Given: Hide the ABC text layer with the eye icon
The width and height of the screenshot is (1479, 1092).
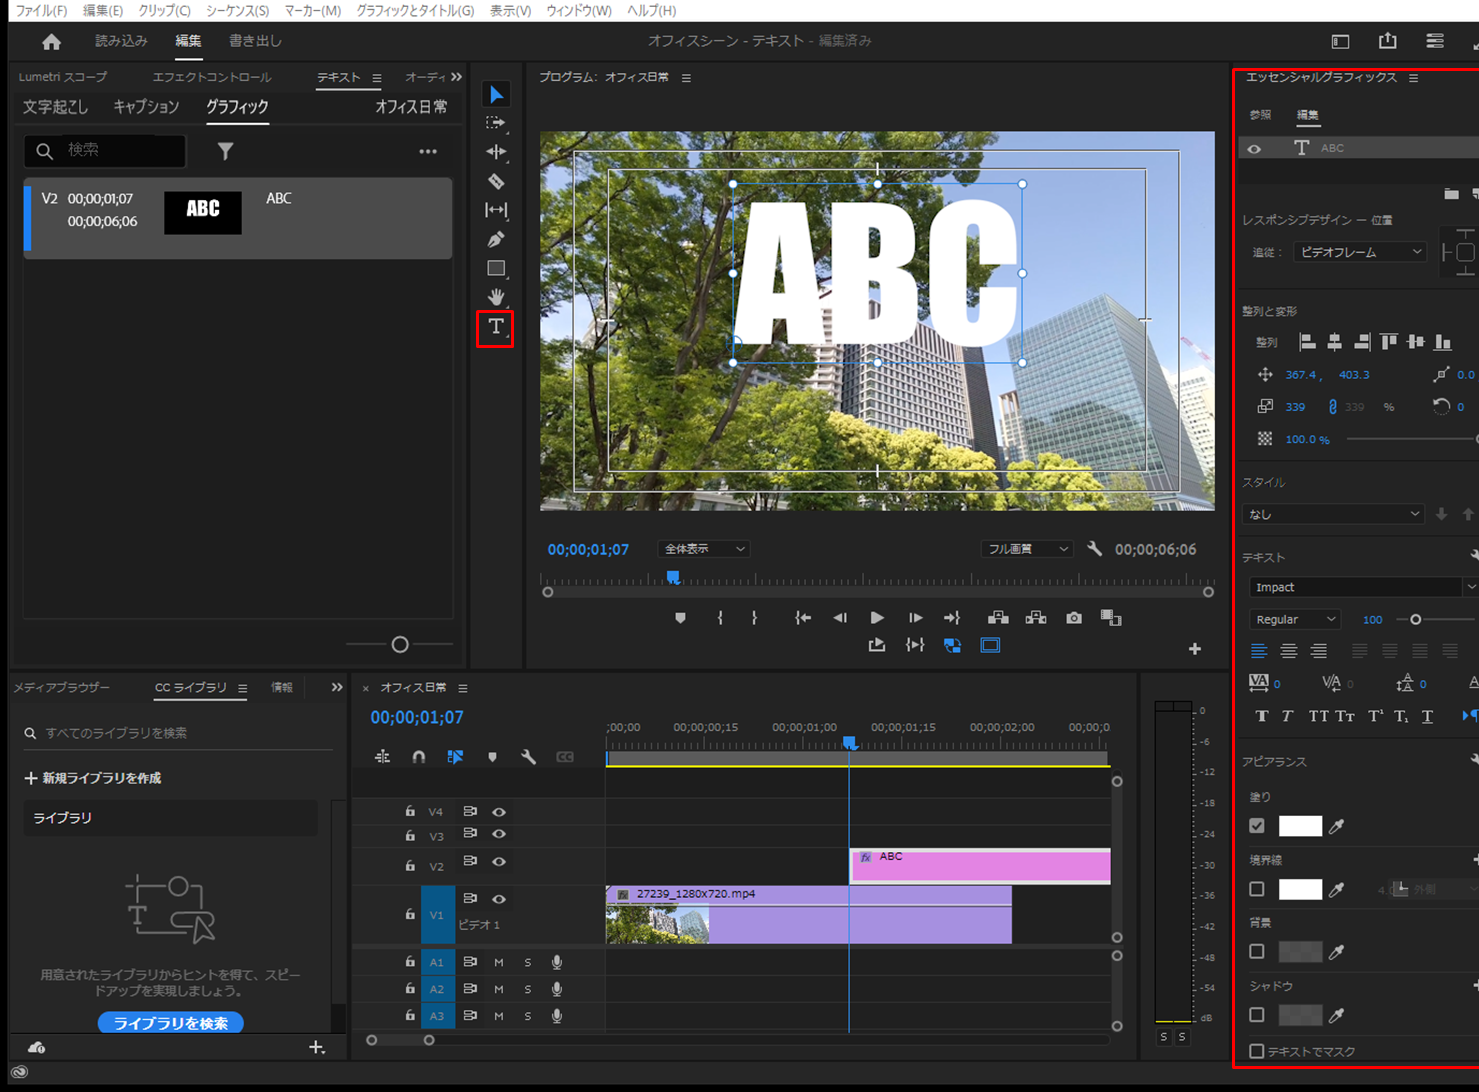Looking at the screenshot, I should pos(1254,149).
